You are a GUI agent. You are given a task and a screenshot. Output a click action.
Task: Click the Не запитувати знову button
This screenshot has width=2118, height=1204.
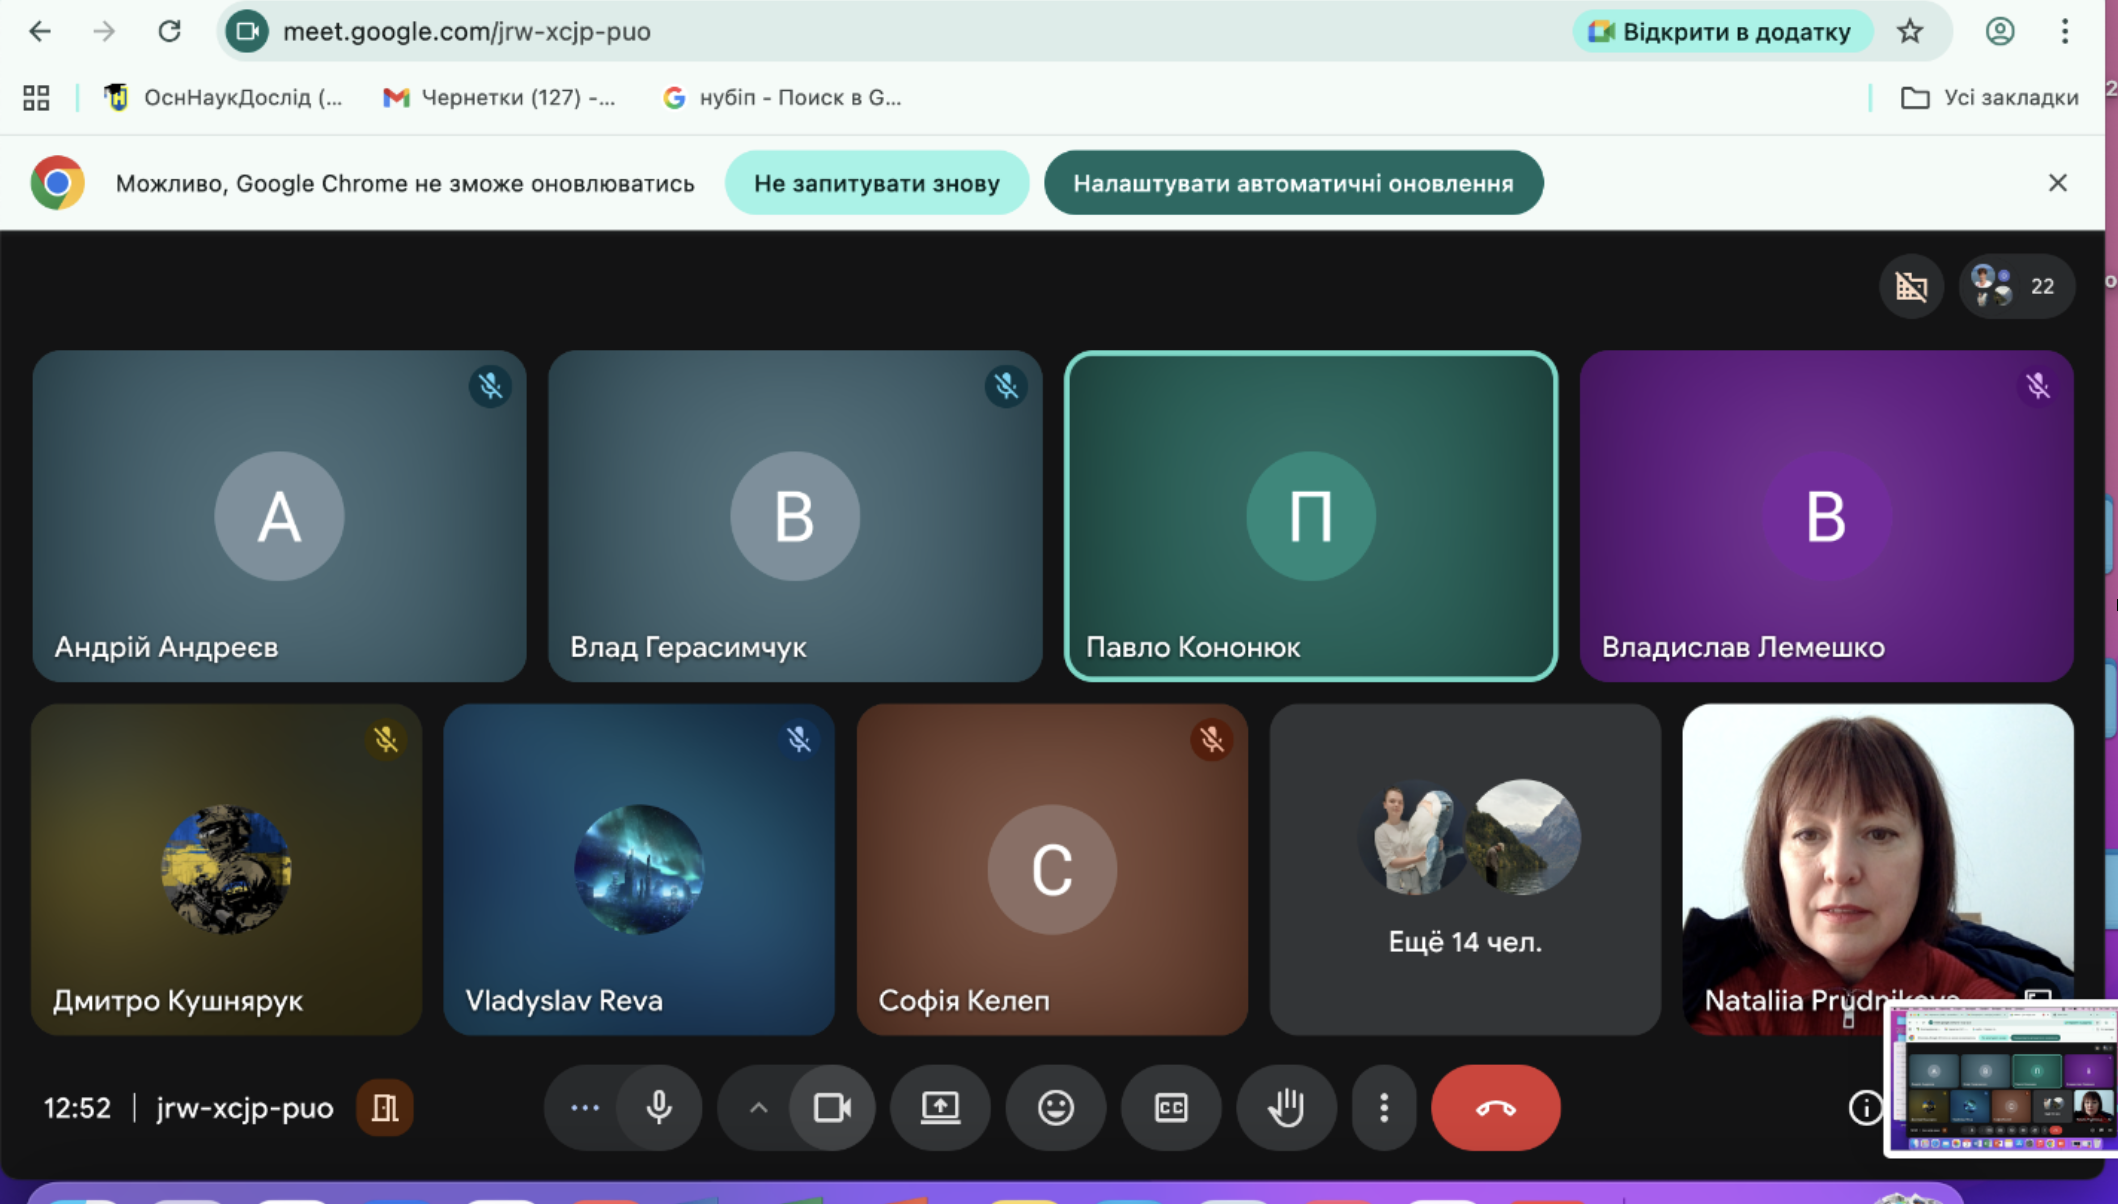point(876,183)
